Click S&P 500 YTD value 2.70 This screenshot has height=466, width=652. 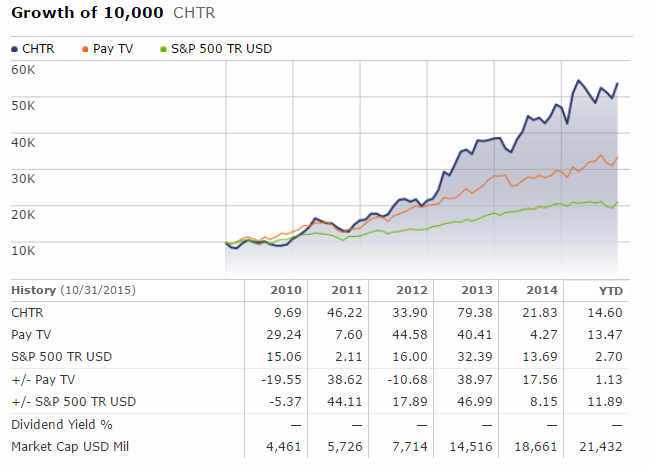(x=609, y=357)
